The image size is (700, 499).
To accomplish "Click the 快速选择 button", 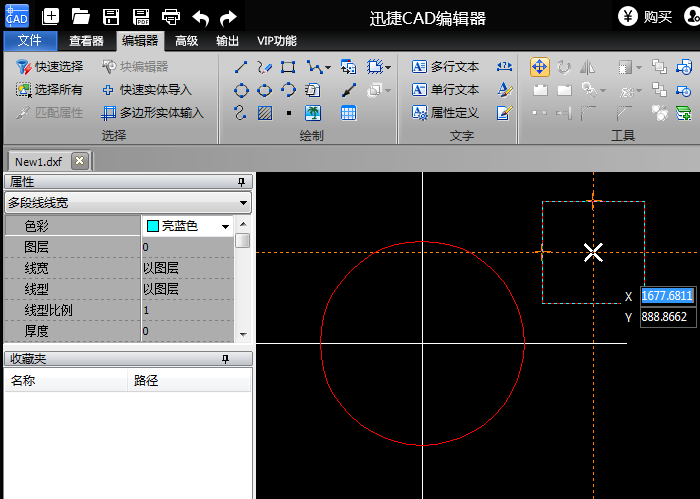I will pos(50,67).
